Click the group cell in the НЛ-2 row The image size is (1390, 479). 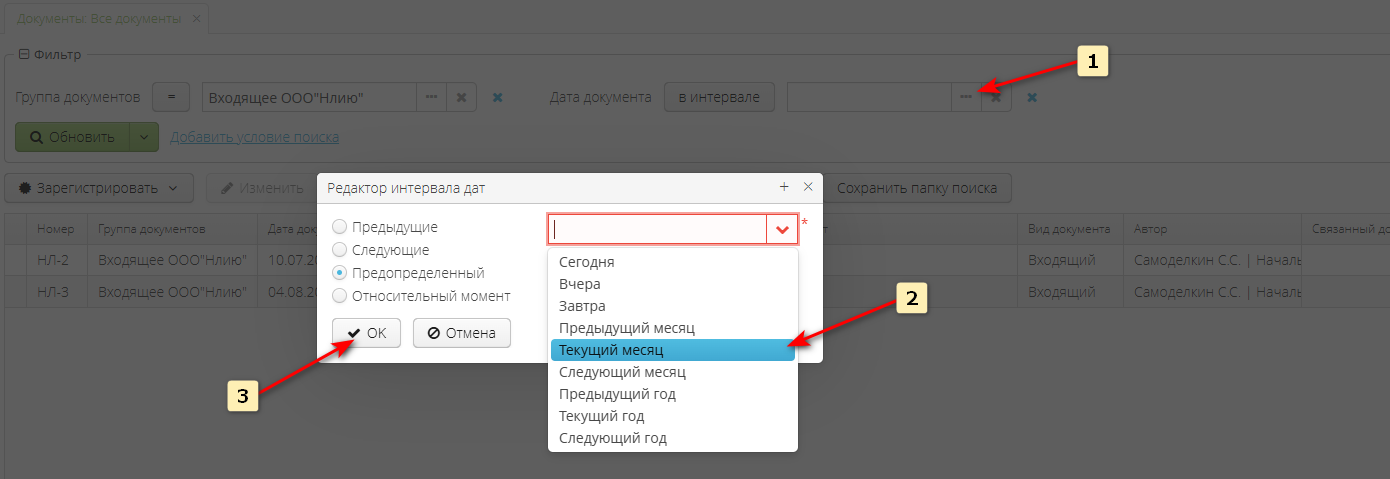coord(172,260)
